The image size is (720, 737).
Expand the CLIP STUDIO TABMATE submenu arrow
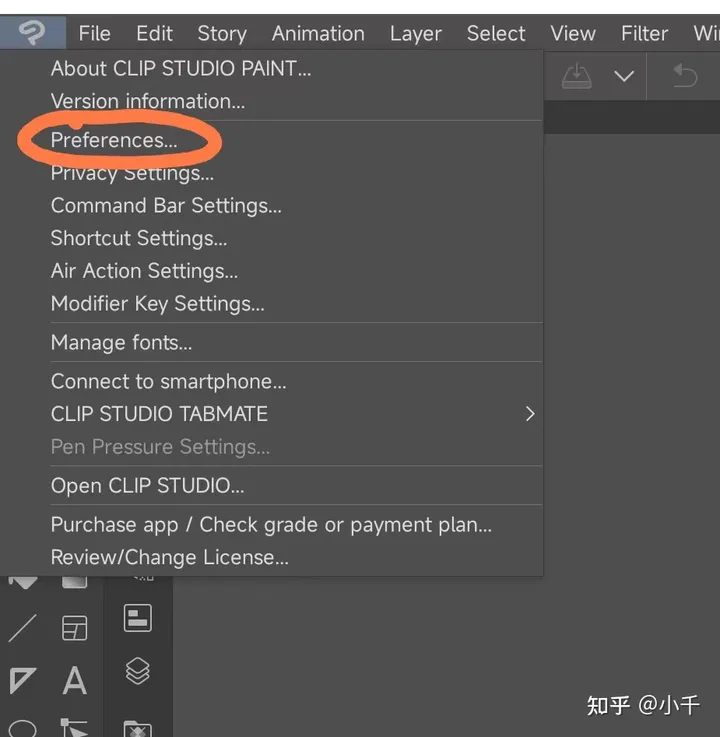[x=529, y=414]
